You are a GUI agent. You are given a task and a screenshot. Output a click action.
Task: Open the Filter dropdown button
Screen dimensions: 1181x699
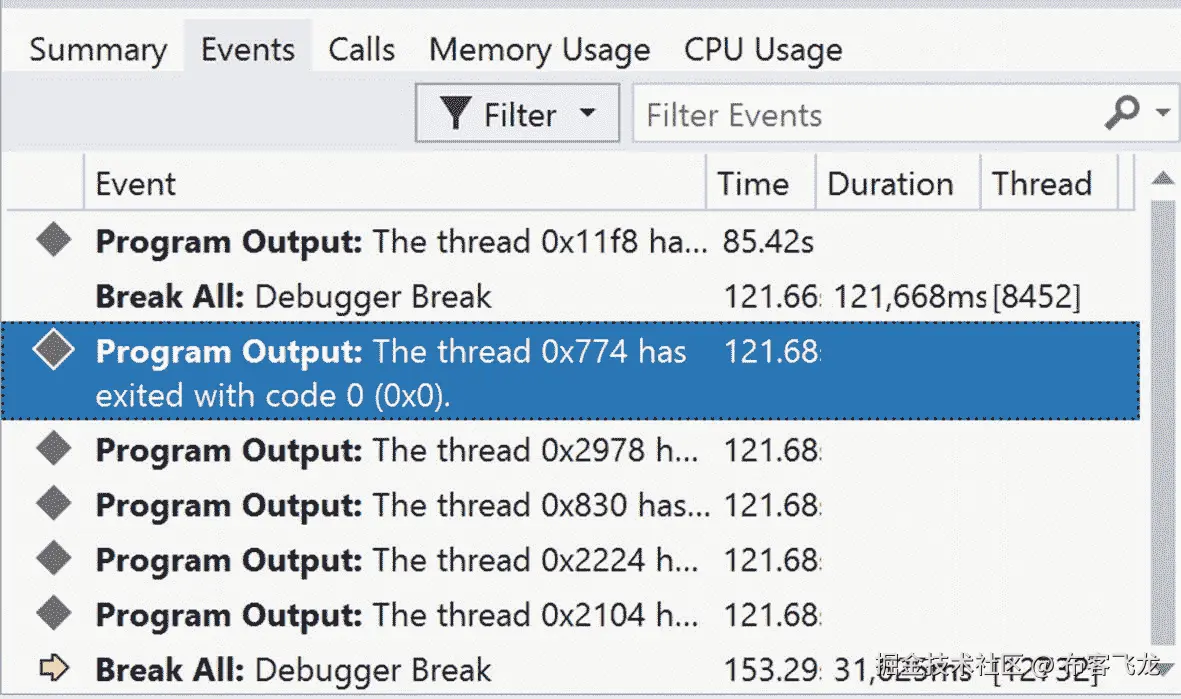[517, 114]
